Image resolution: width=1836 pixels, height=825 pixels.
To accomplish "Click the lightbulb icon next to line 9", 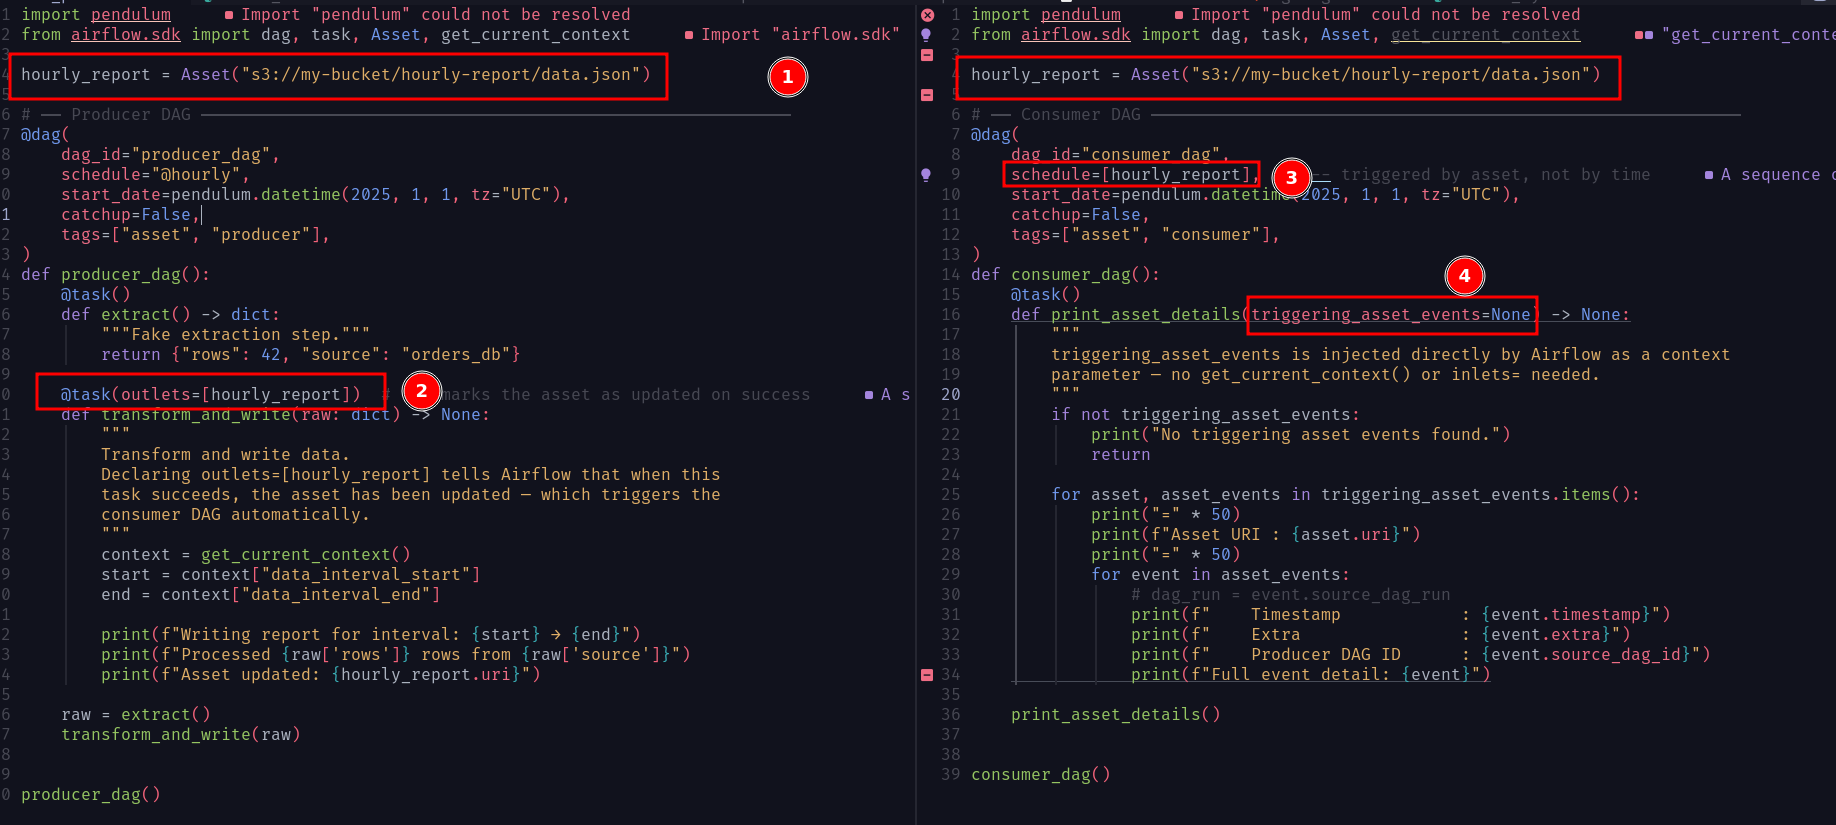I will [927, 175].
